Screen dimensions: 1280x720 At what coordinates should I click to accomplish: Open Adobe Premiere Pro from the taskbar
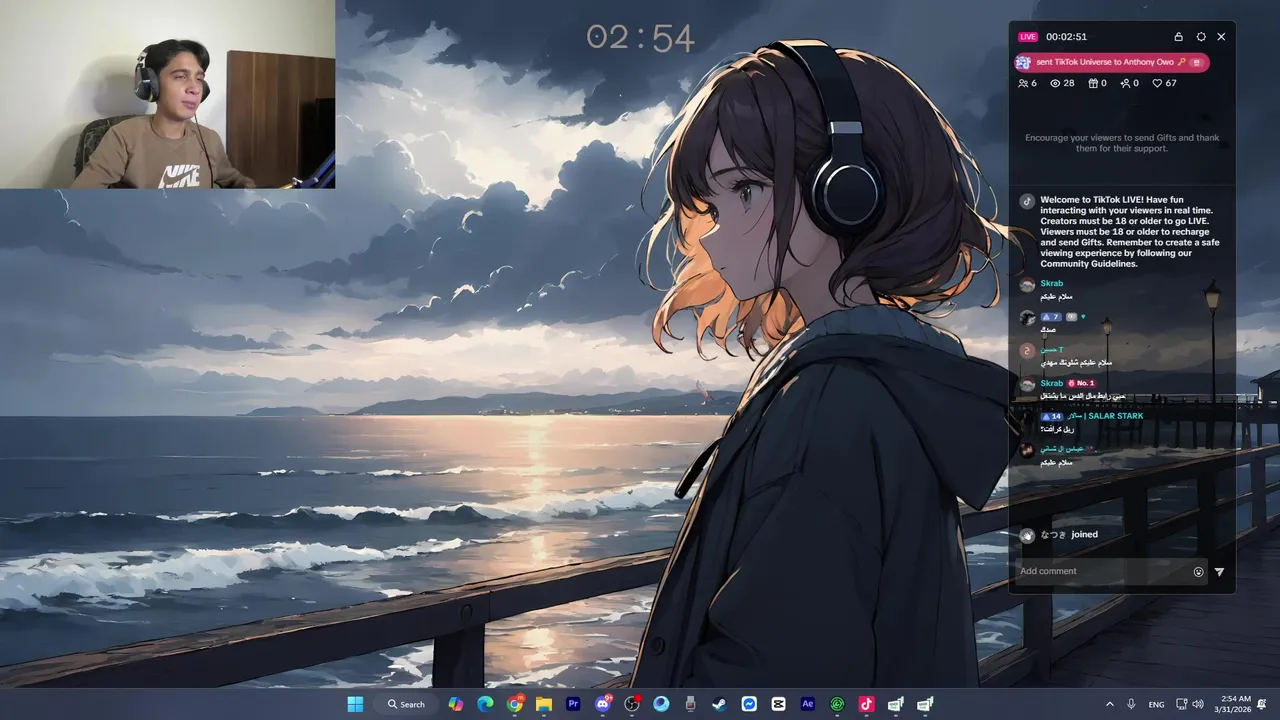coord(573,704)
